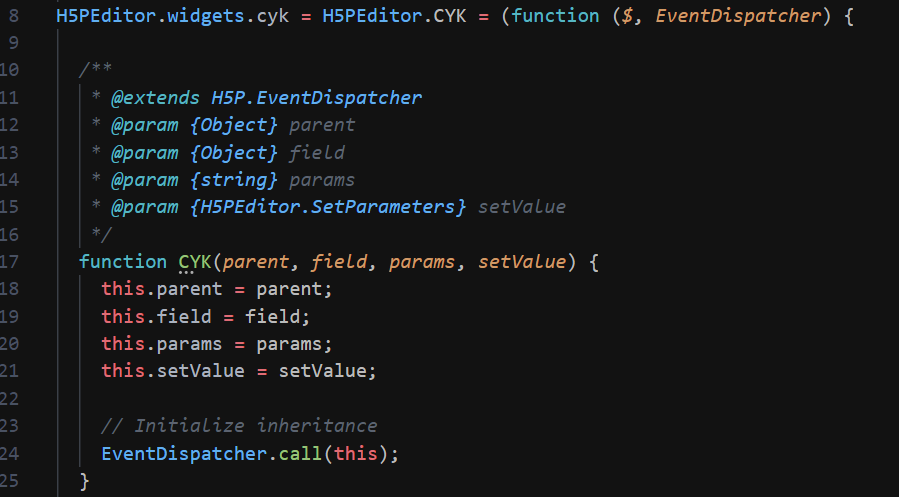The image size is (899, 497).
Task: Click this.params assignment on line 20
Action: pos(217,344)
